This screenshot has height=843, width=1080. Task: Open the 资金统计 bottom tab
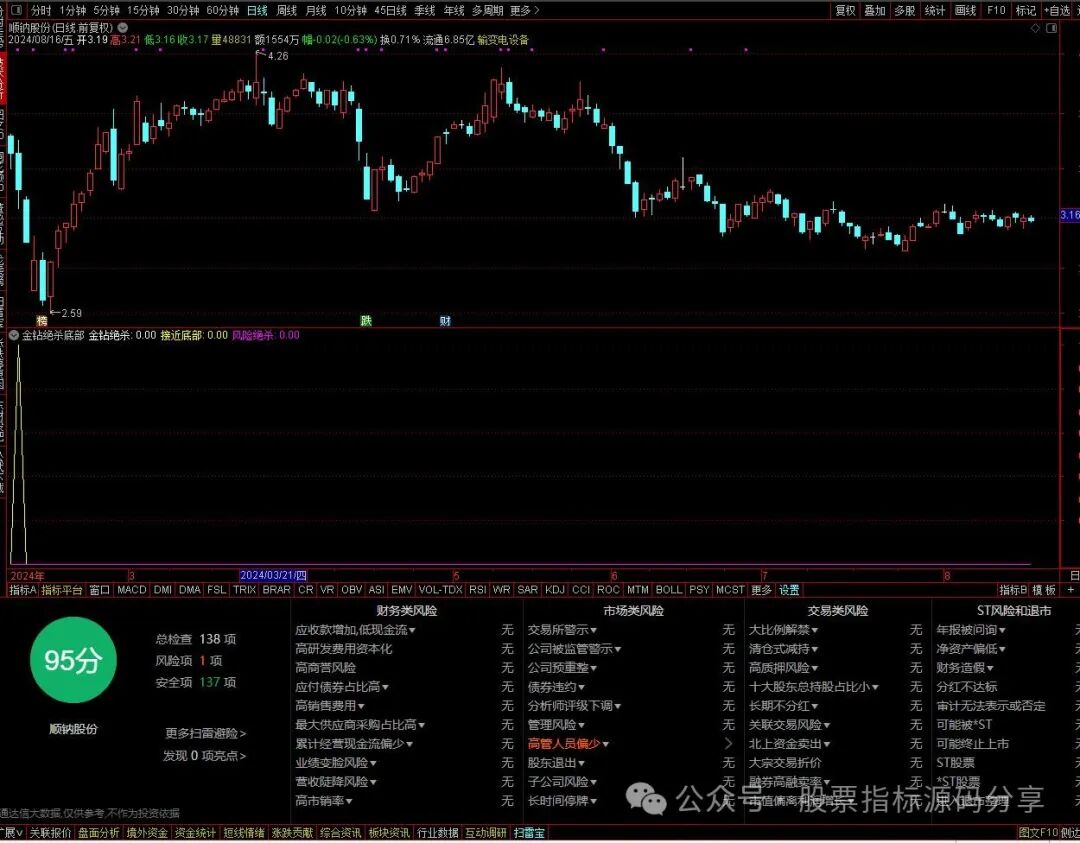click(195, 833)
